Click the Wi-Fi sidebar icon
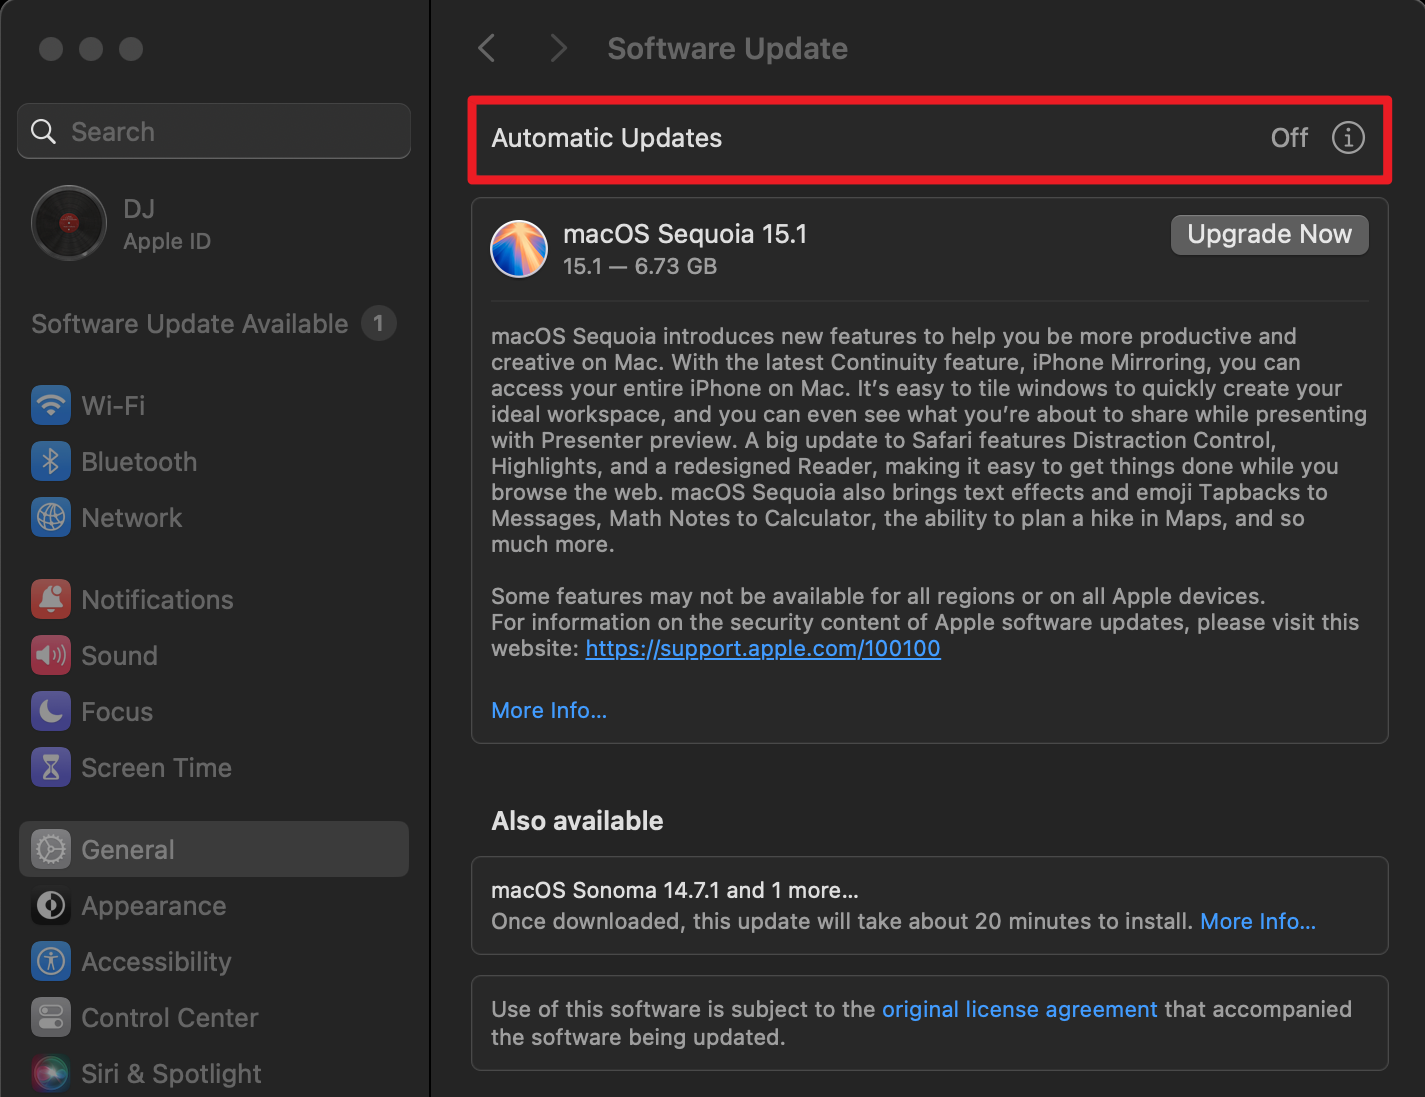1425x1097 pixels. [x=51, y=405]
